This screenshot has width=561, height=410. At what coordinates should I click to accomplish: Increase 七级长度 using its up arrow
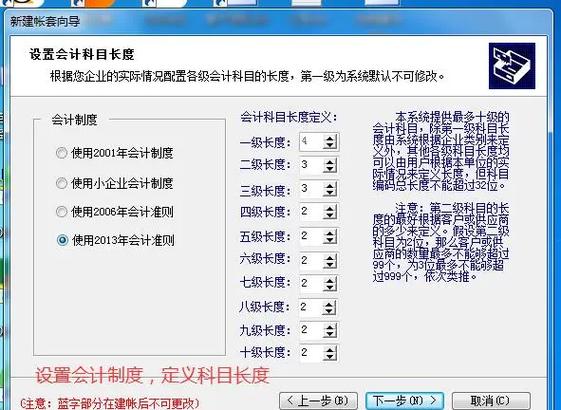click(330, 280)
